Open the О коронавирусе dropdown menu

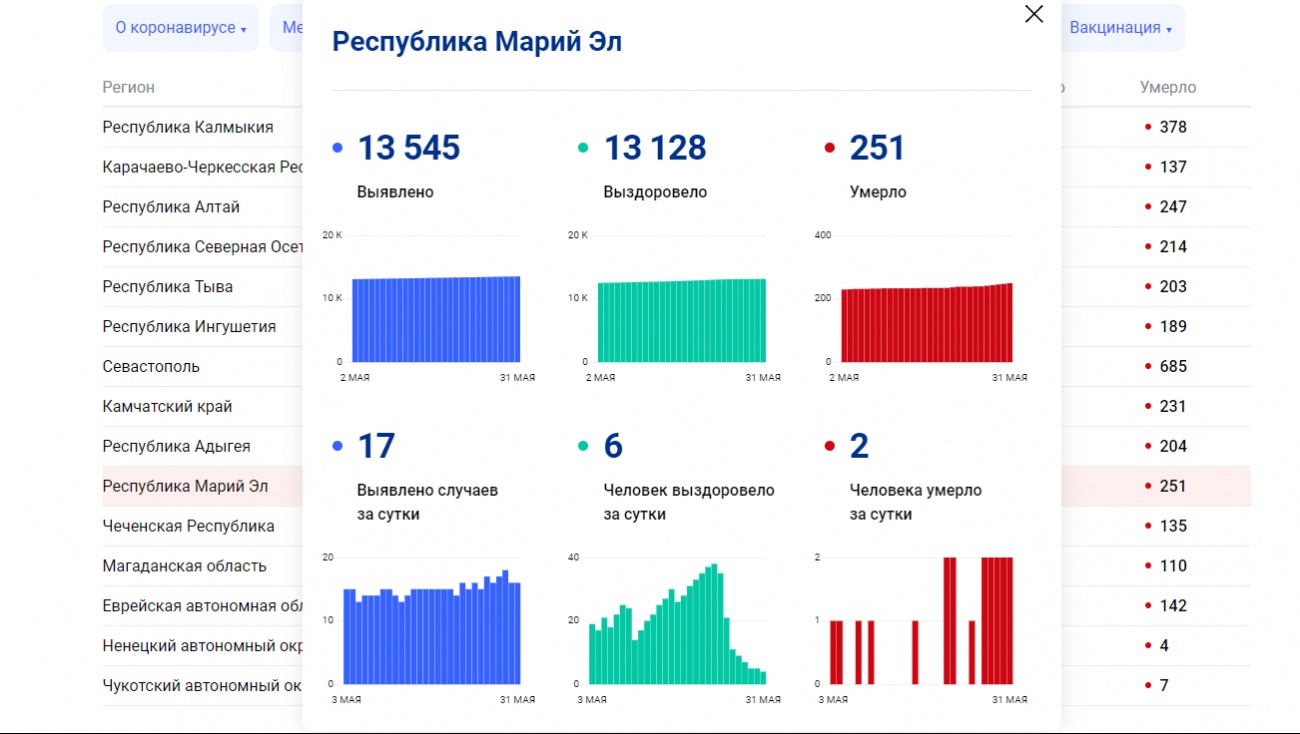[180, 28]
